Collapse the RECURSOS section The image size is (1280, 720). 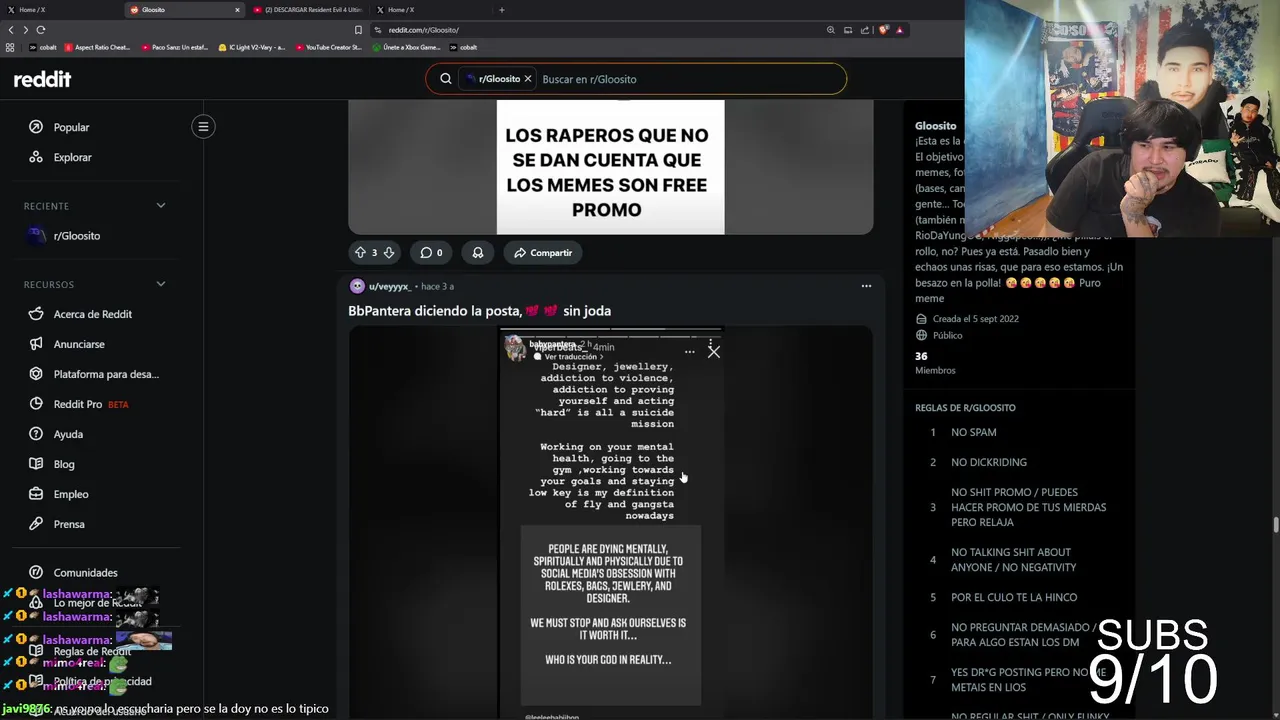[161, 284]
